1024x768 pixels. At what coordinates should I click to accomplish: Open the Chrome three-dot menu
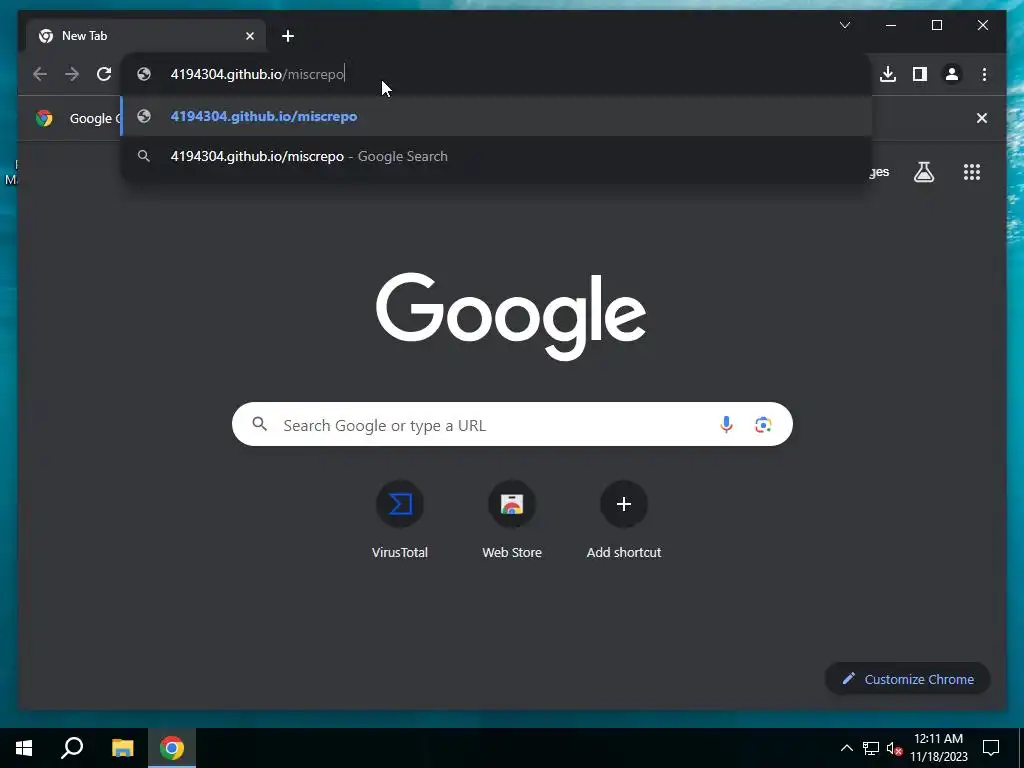tap(984, 74)
